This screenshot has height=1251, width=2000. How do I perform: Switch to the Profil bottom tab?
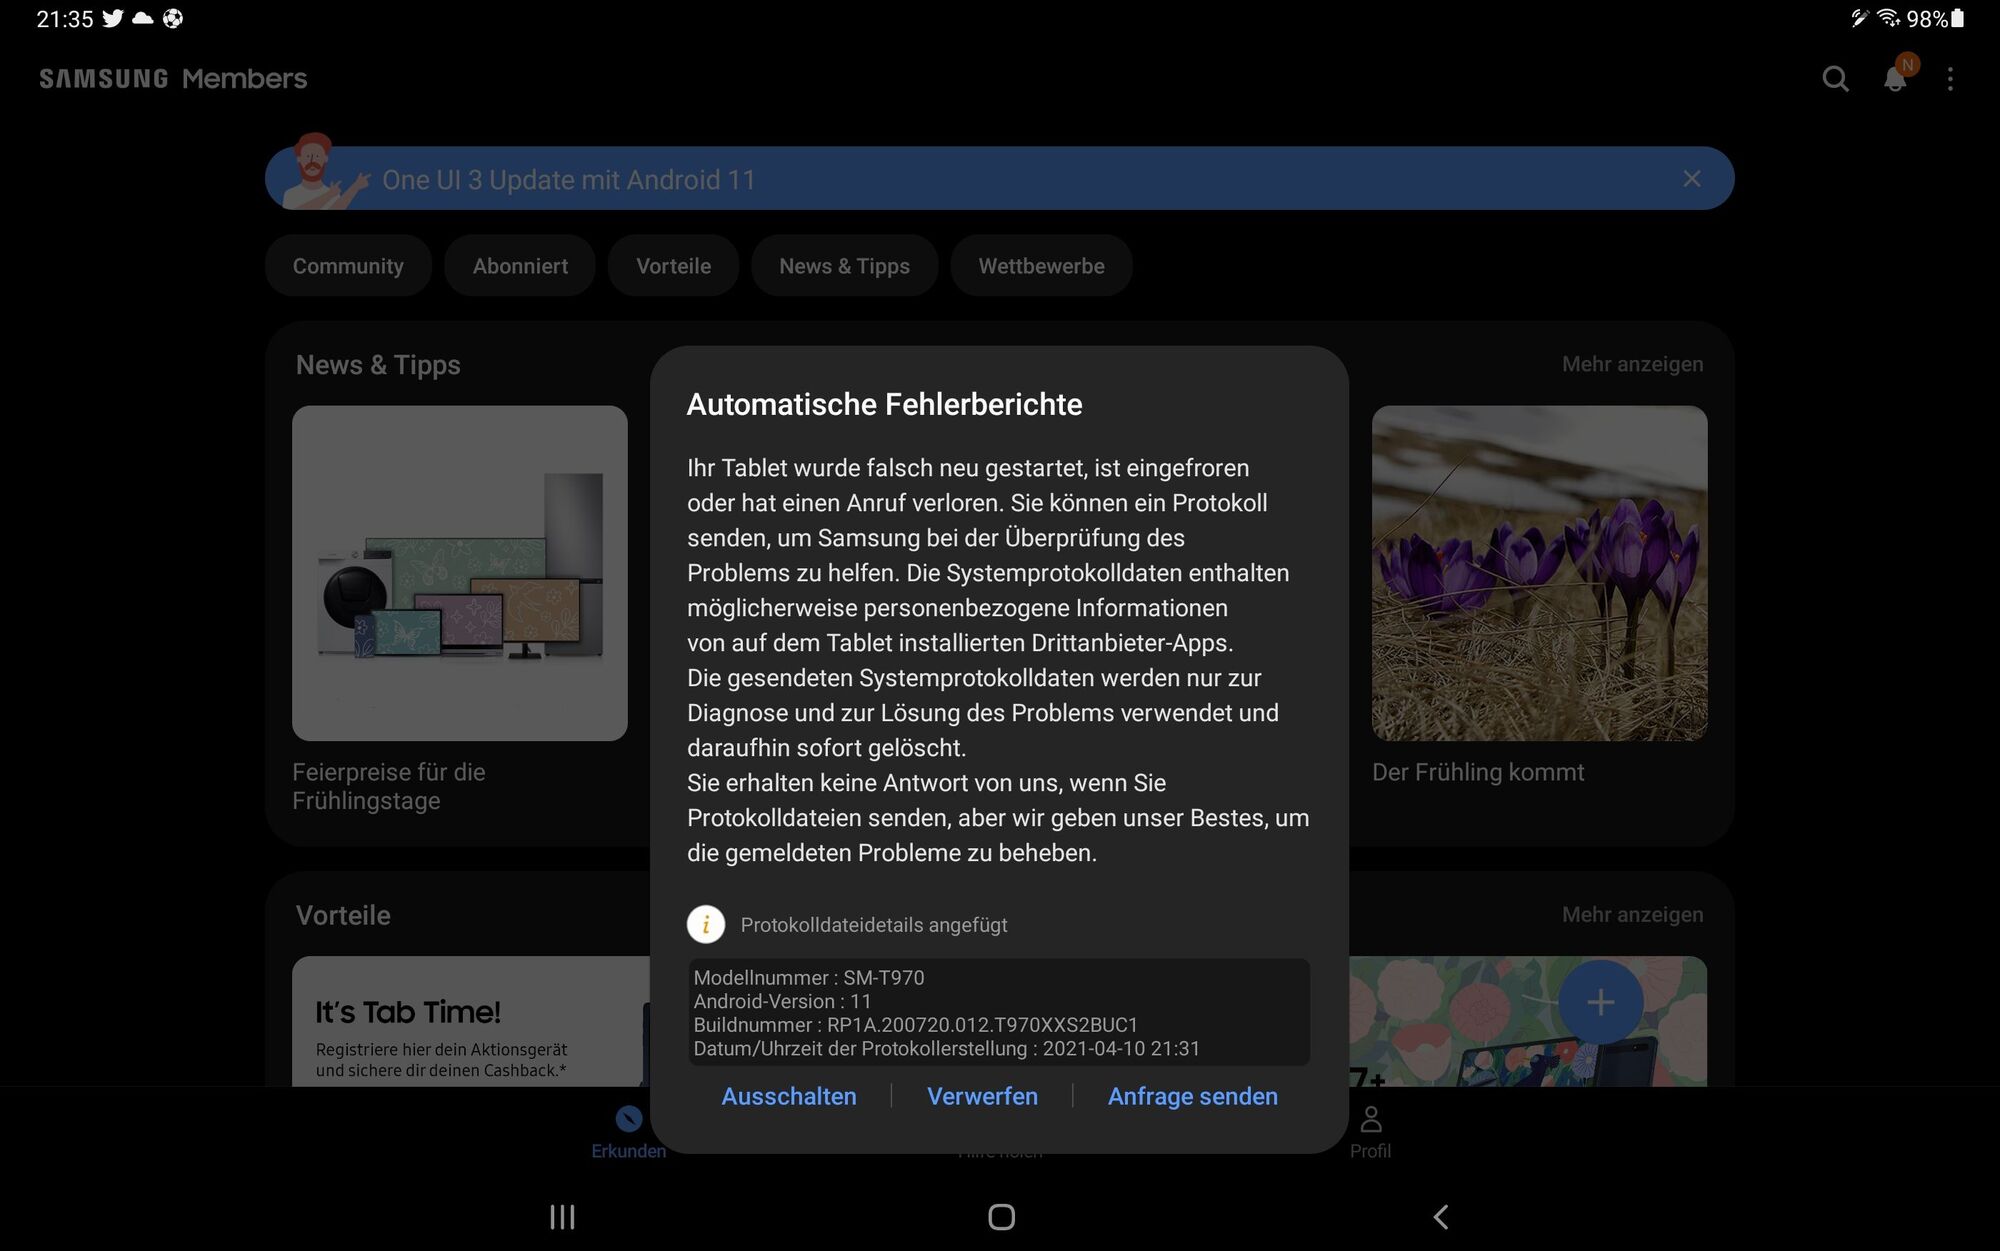[x=1370, y=1132]
